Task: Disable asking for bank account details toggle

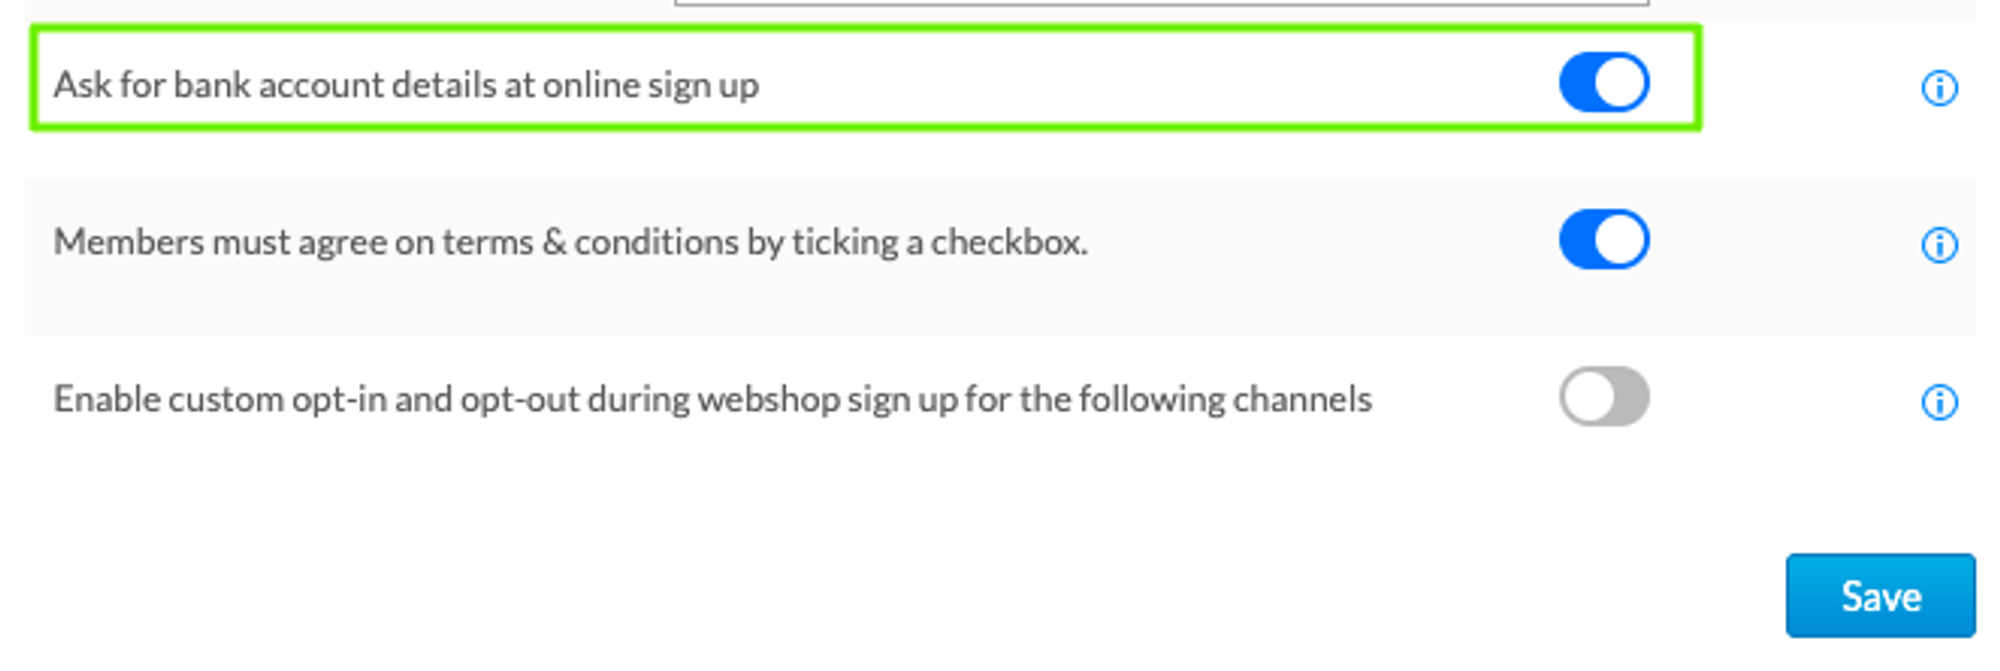Action: point(1603,83)
